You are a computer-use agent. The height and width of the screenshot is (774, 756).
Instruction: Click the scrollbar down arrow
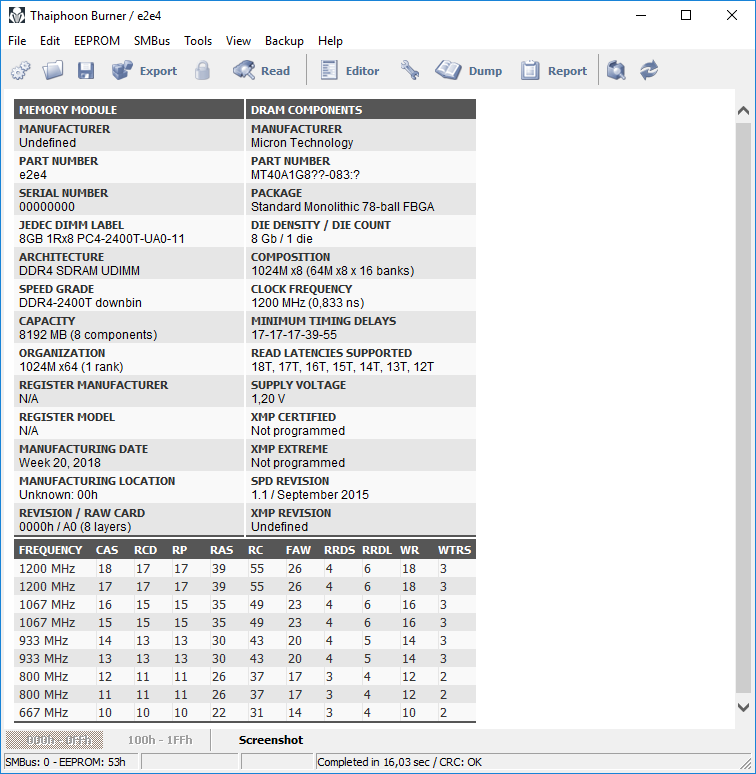[x=743, y=707]
